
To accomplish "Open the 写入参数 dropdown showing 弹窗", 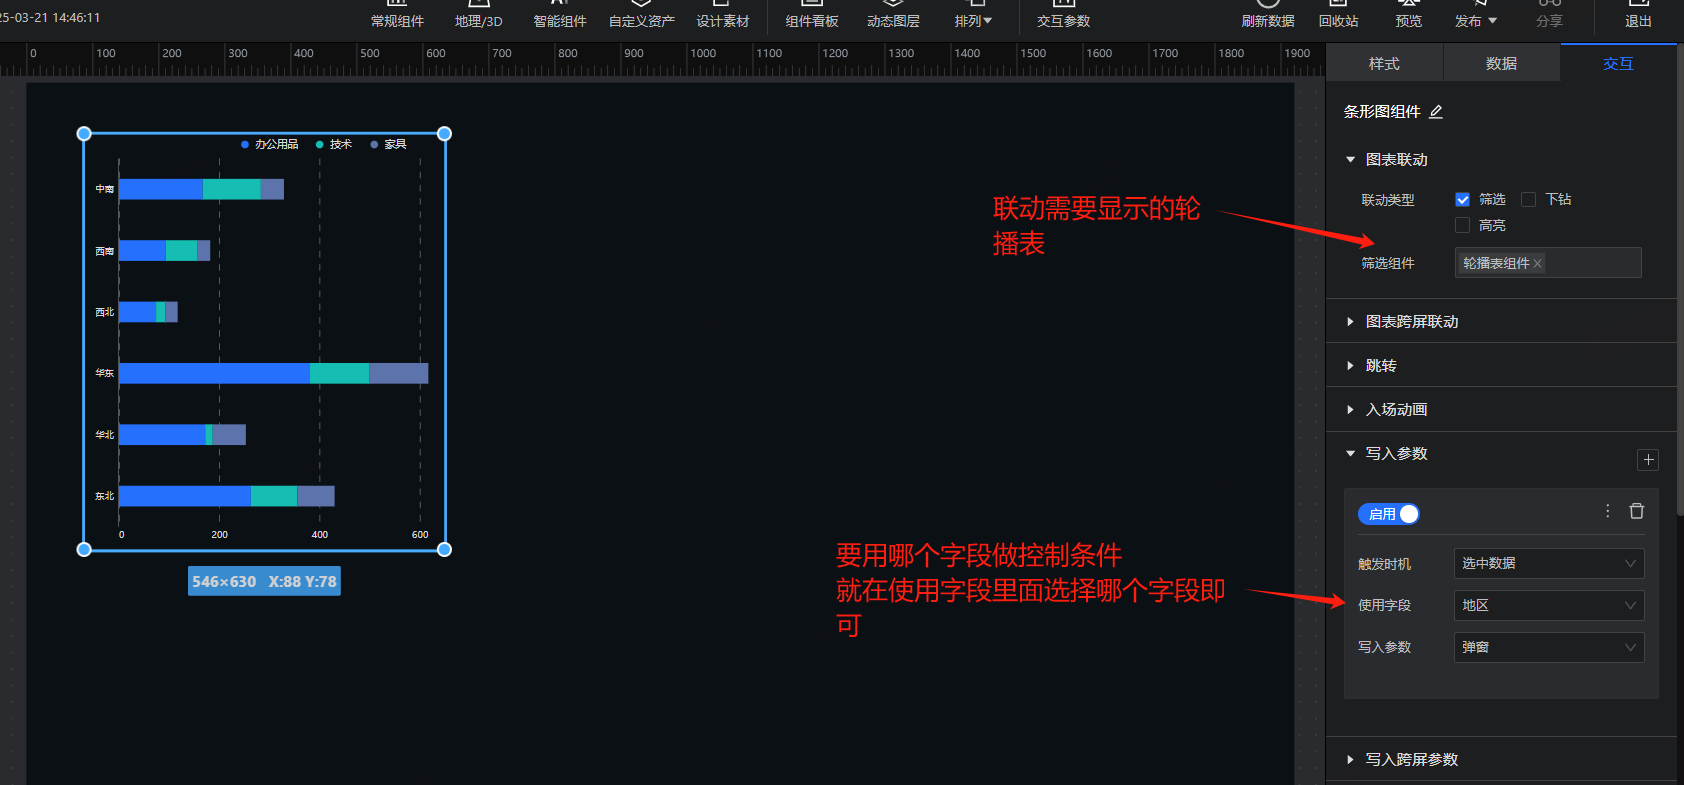I will [1549, 647].
